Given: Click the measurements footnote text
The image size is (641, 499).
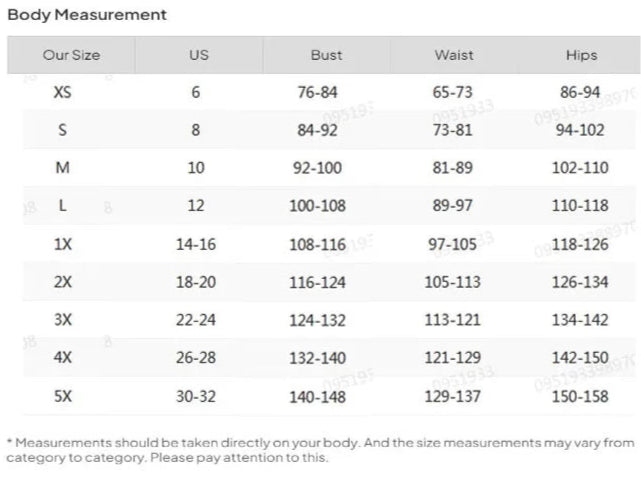Looking at the screenshot, I should (320, 450).
